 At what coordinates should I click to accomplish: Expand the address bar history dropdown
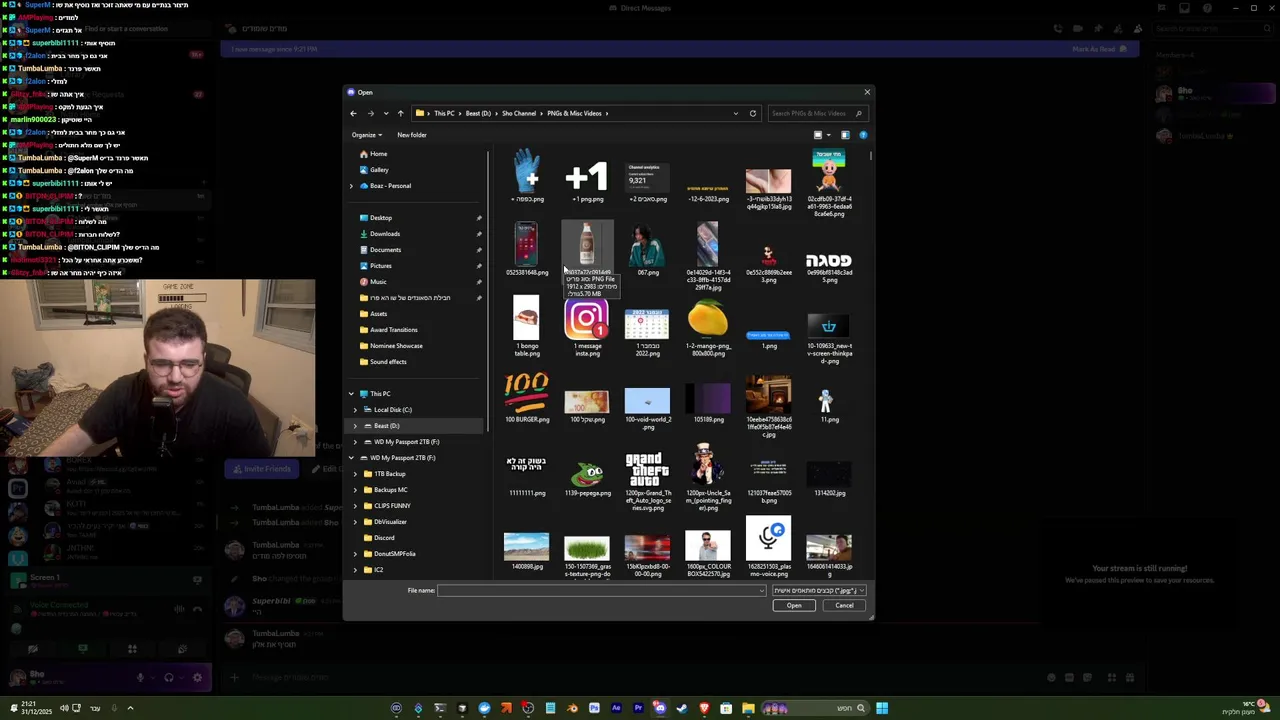point(736,113)
